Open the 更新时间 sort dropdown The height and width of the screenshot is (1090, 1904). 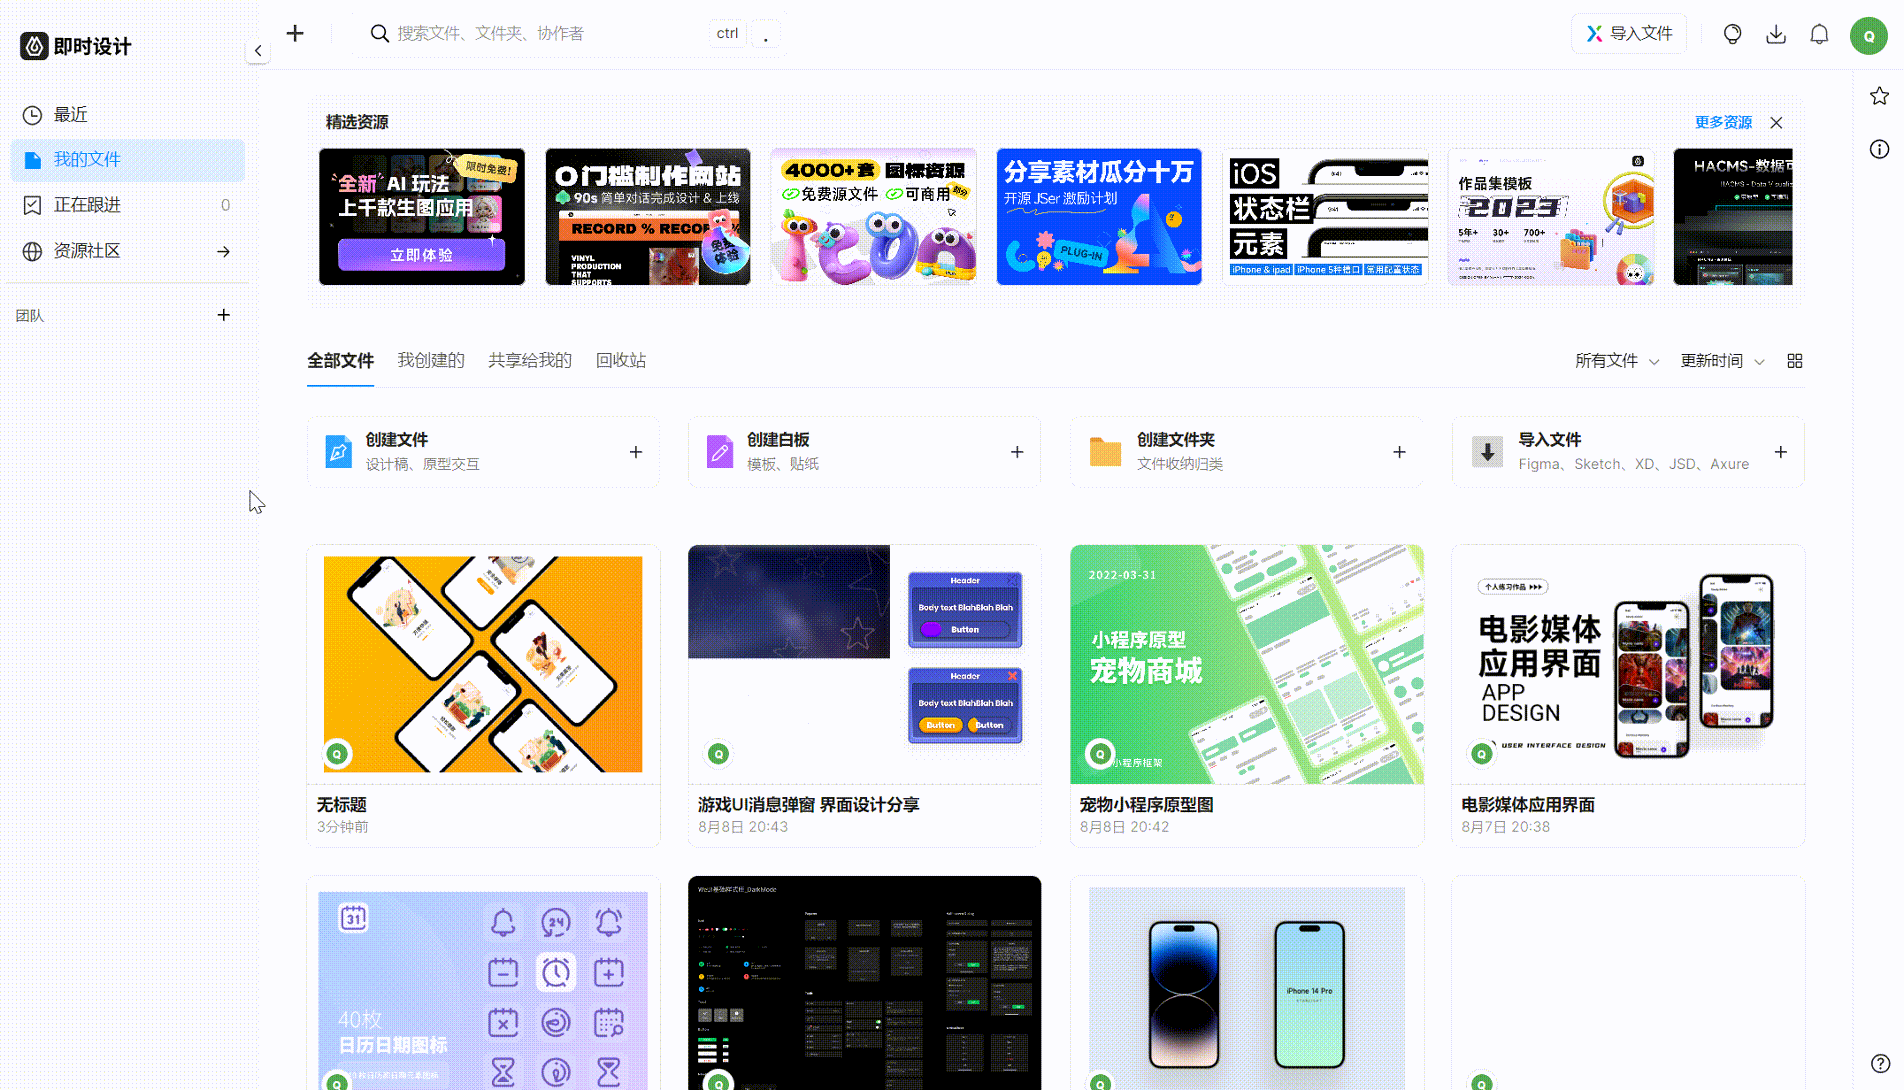click(x=1722, y=361)
